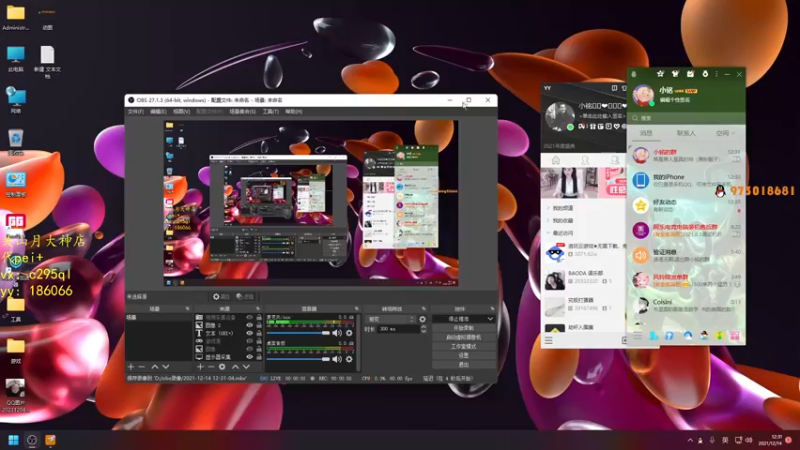This screenshot has width=800, height=450.
Task: Open the transition properties gear
Action: pyautogui.click(x=422, y=319)
